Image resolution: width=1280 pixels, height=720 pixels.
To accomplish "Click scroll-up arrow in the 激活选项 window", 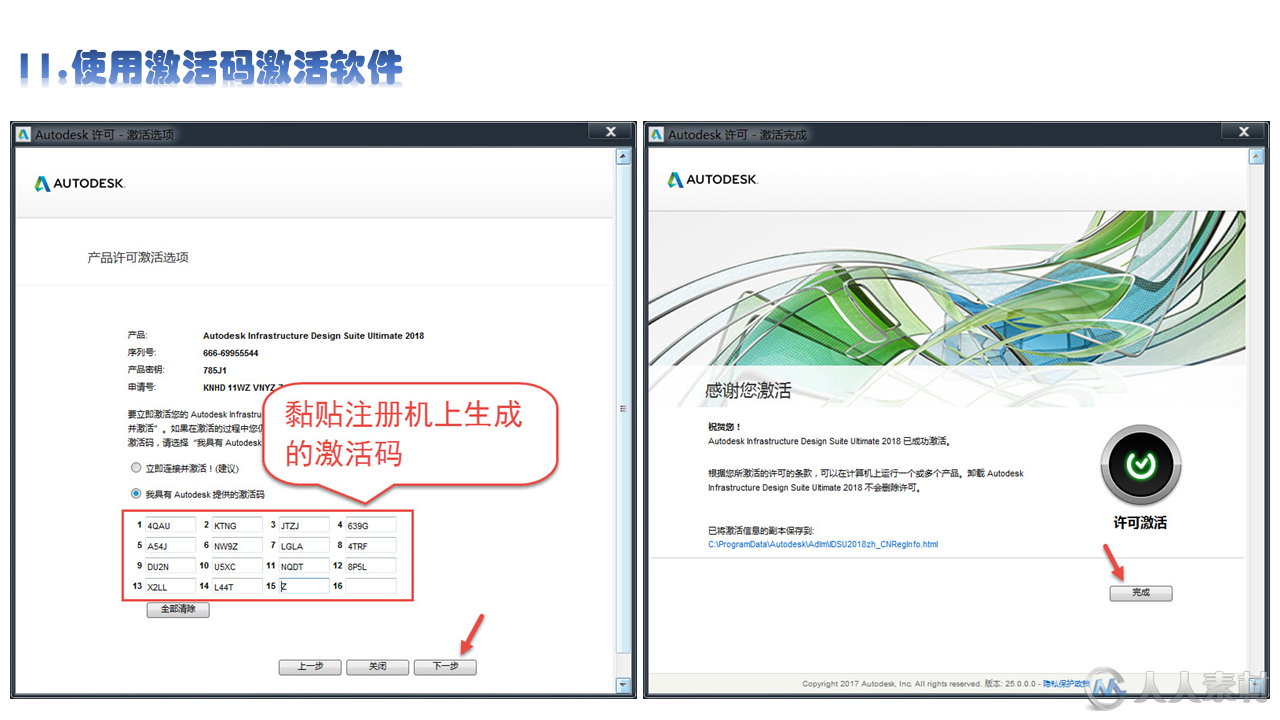I will pos(624,157).
